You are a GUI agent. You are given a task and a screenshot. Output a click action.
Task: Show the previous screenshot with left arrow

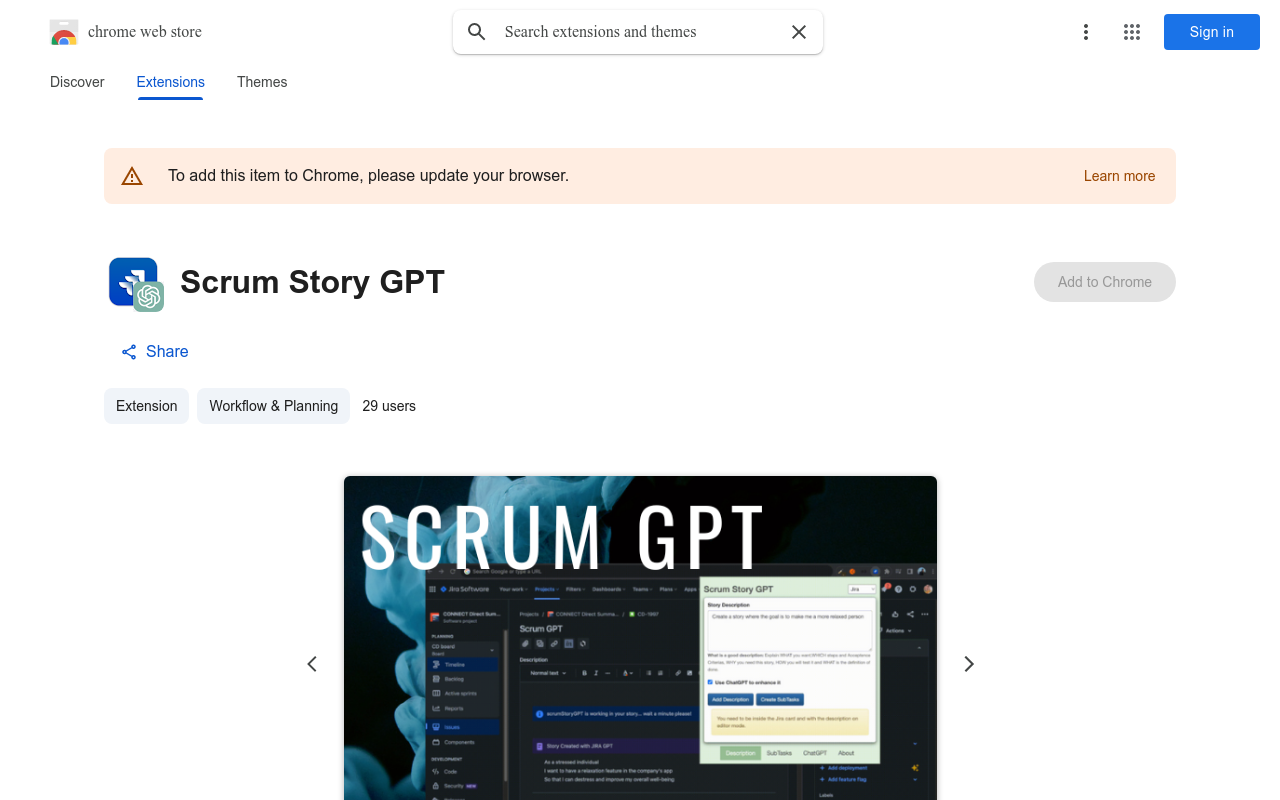tap(312, 664)
